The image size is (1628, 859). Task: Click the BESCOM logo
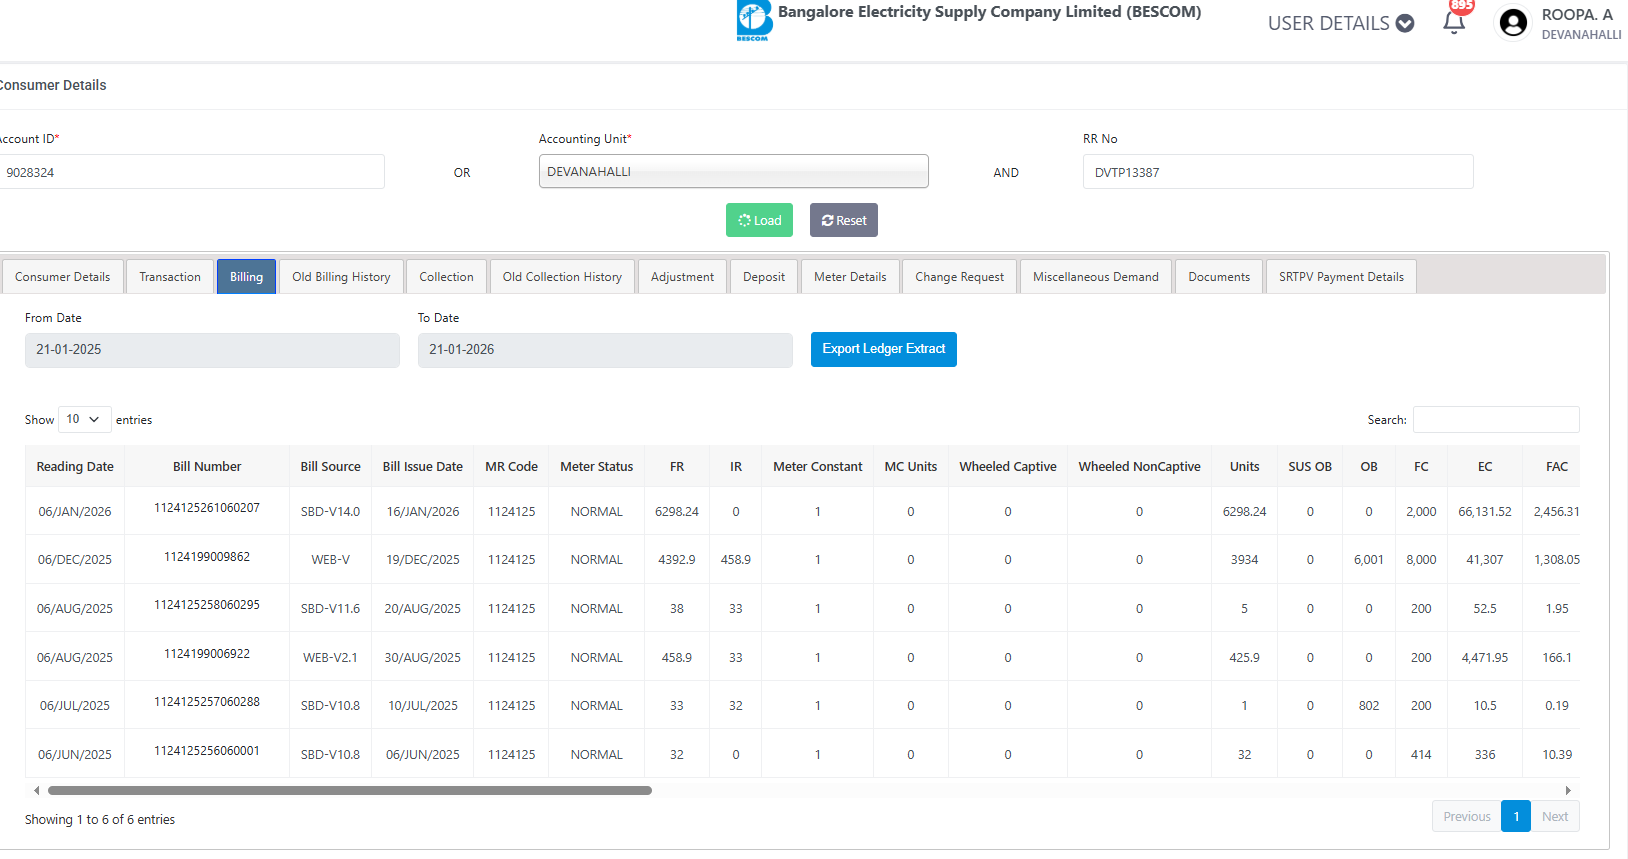pyautogui.click(x=754, y=20)
